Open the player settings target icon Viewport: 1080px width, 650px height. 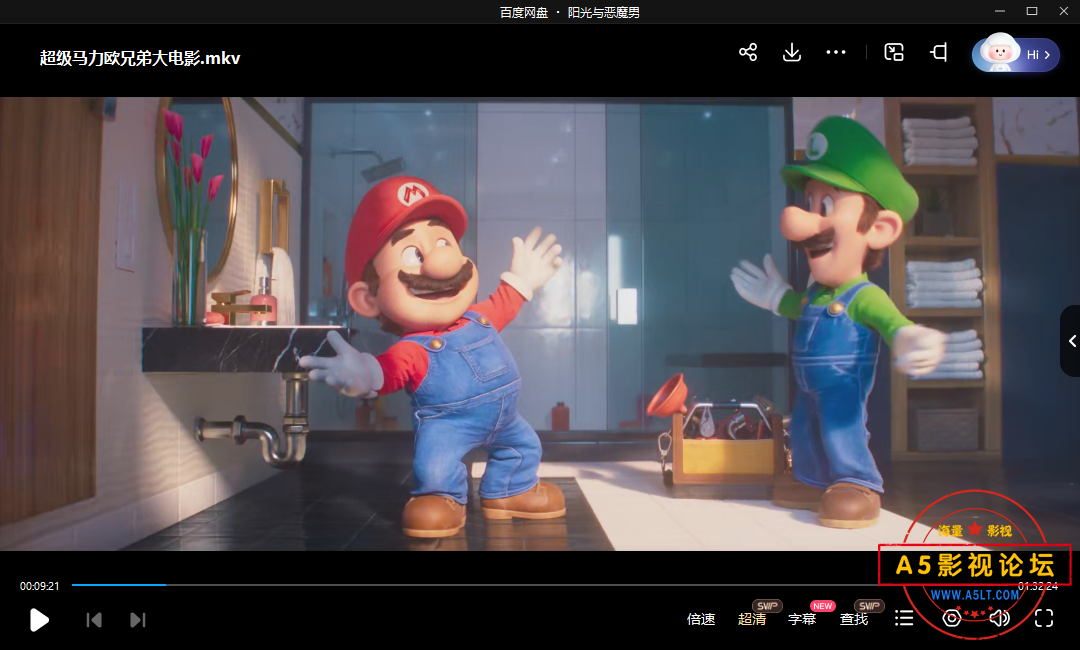tap(951, 618)
